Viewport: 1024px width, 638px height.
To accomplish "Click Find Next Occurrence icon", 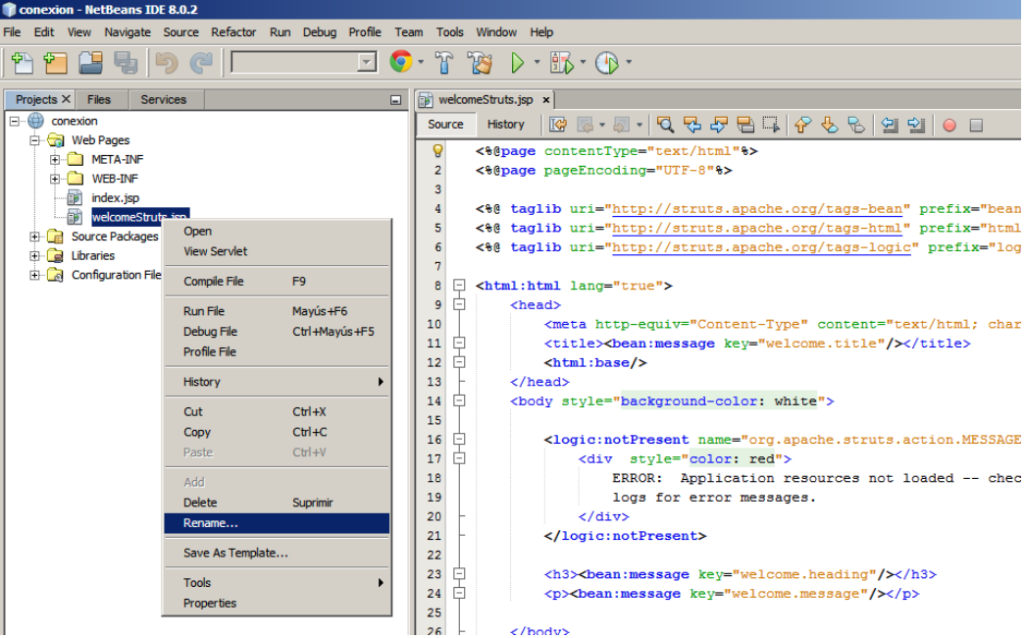I will coord(718,125).
